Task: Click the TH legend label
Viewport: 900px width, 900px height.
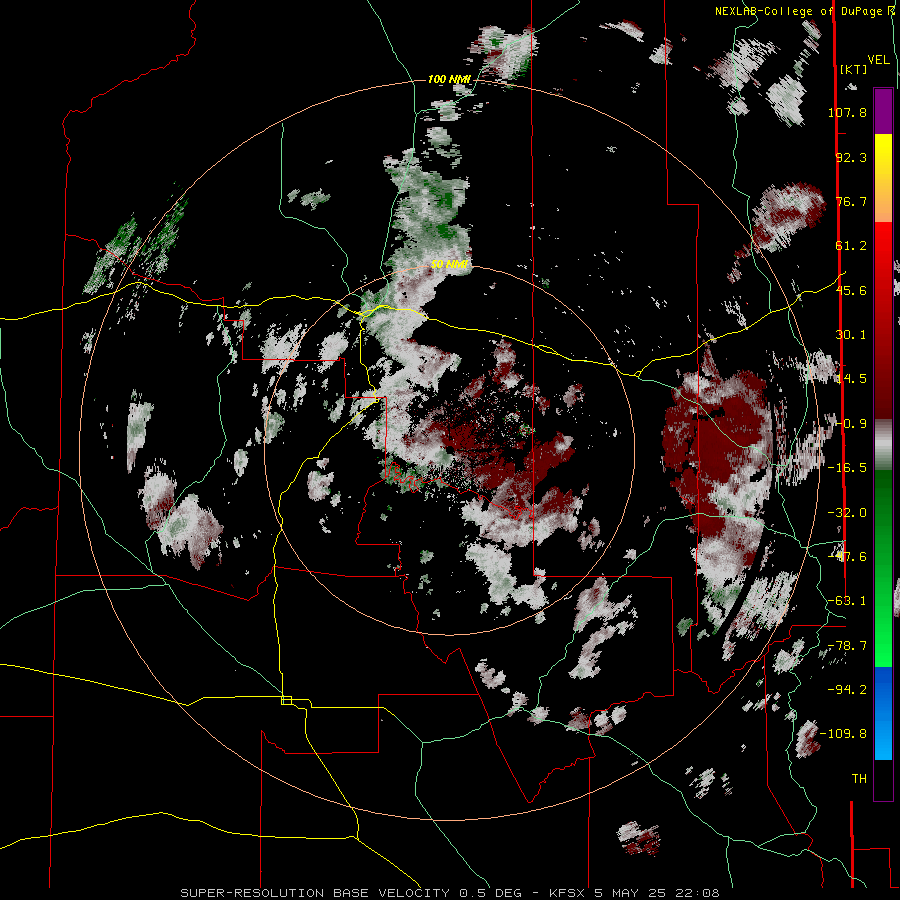Action: 859,779
